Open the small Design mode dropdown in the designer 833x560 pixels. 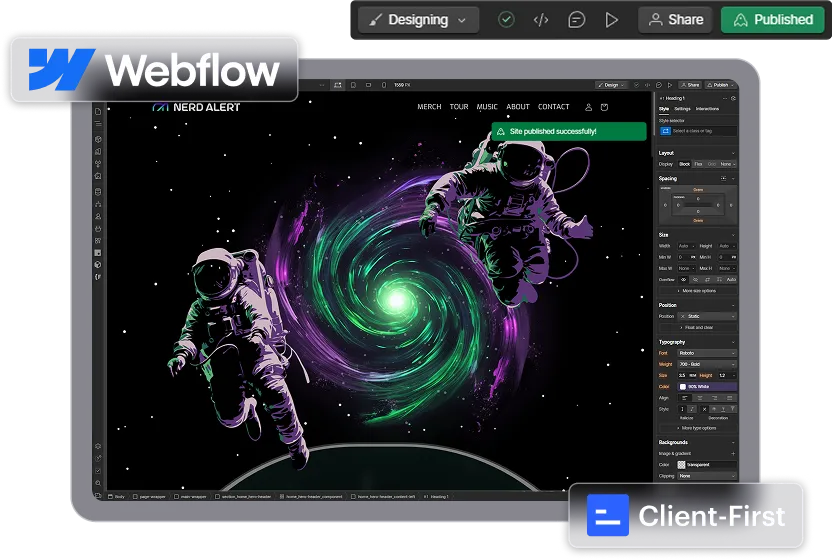611,85
